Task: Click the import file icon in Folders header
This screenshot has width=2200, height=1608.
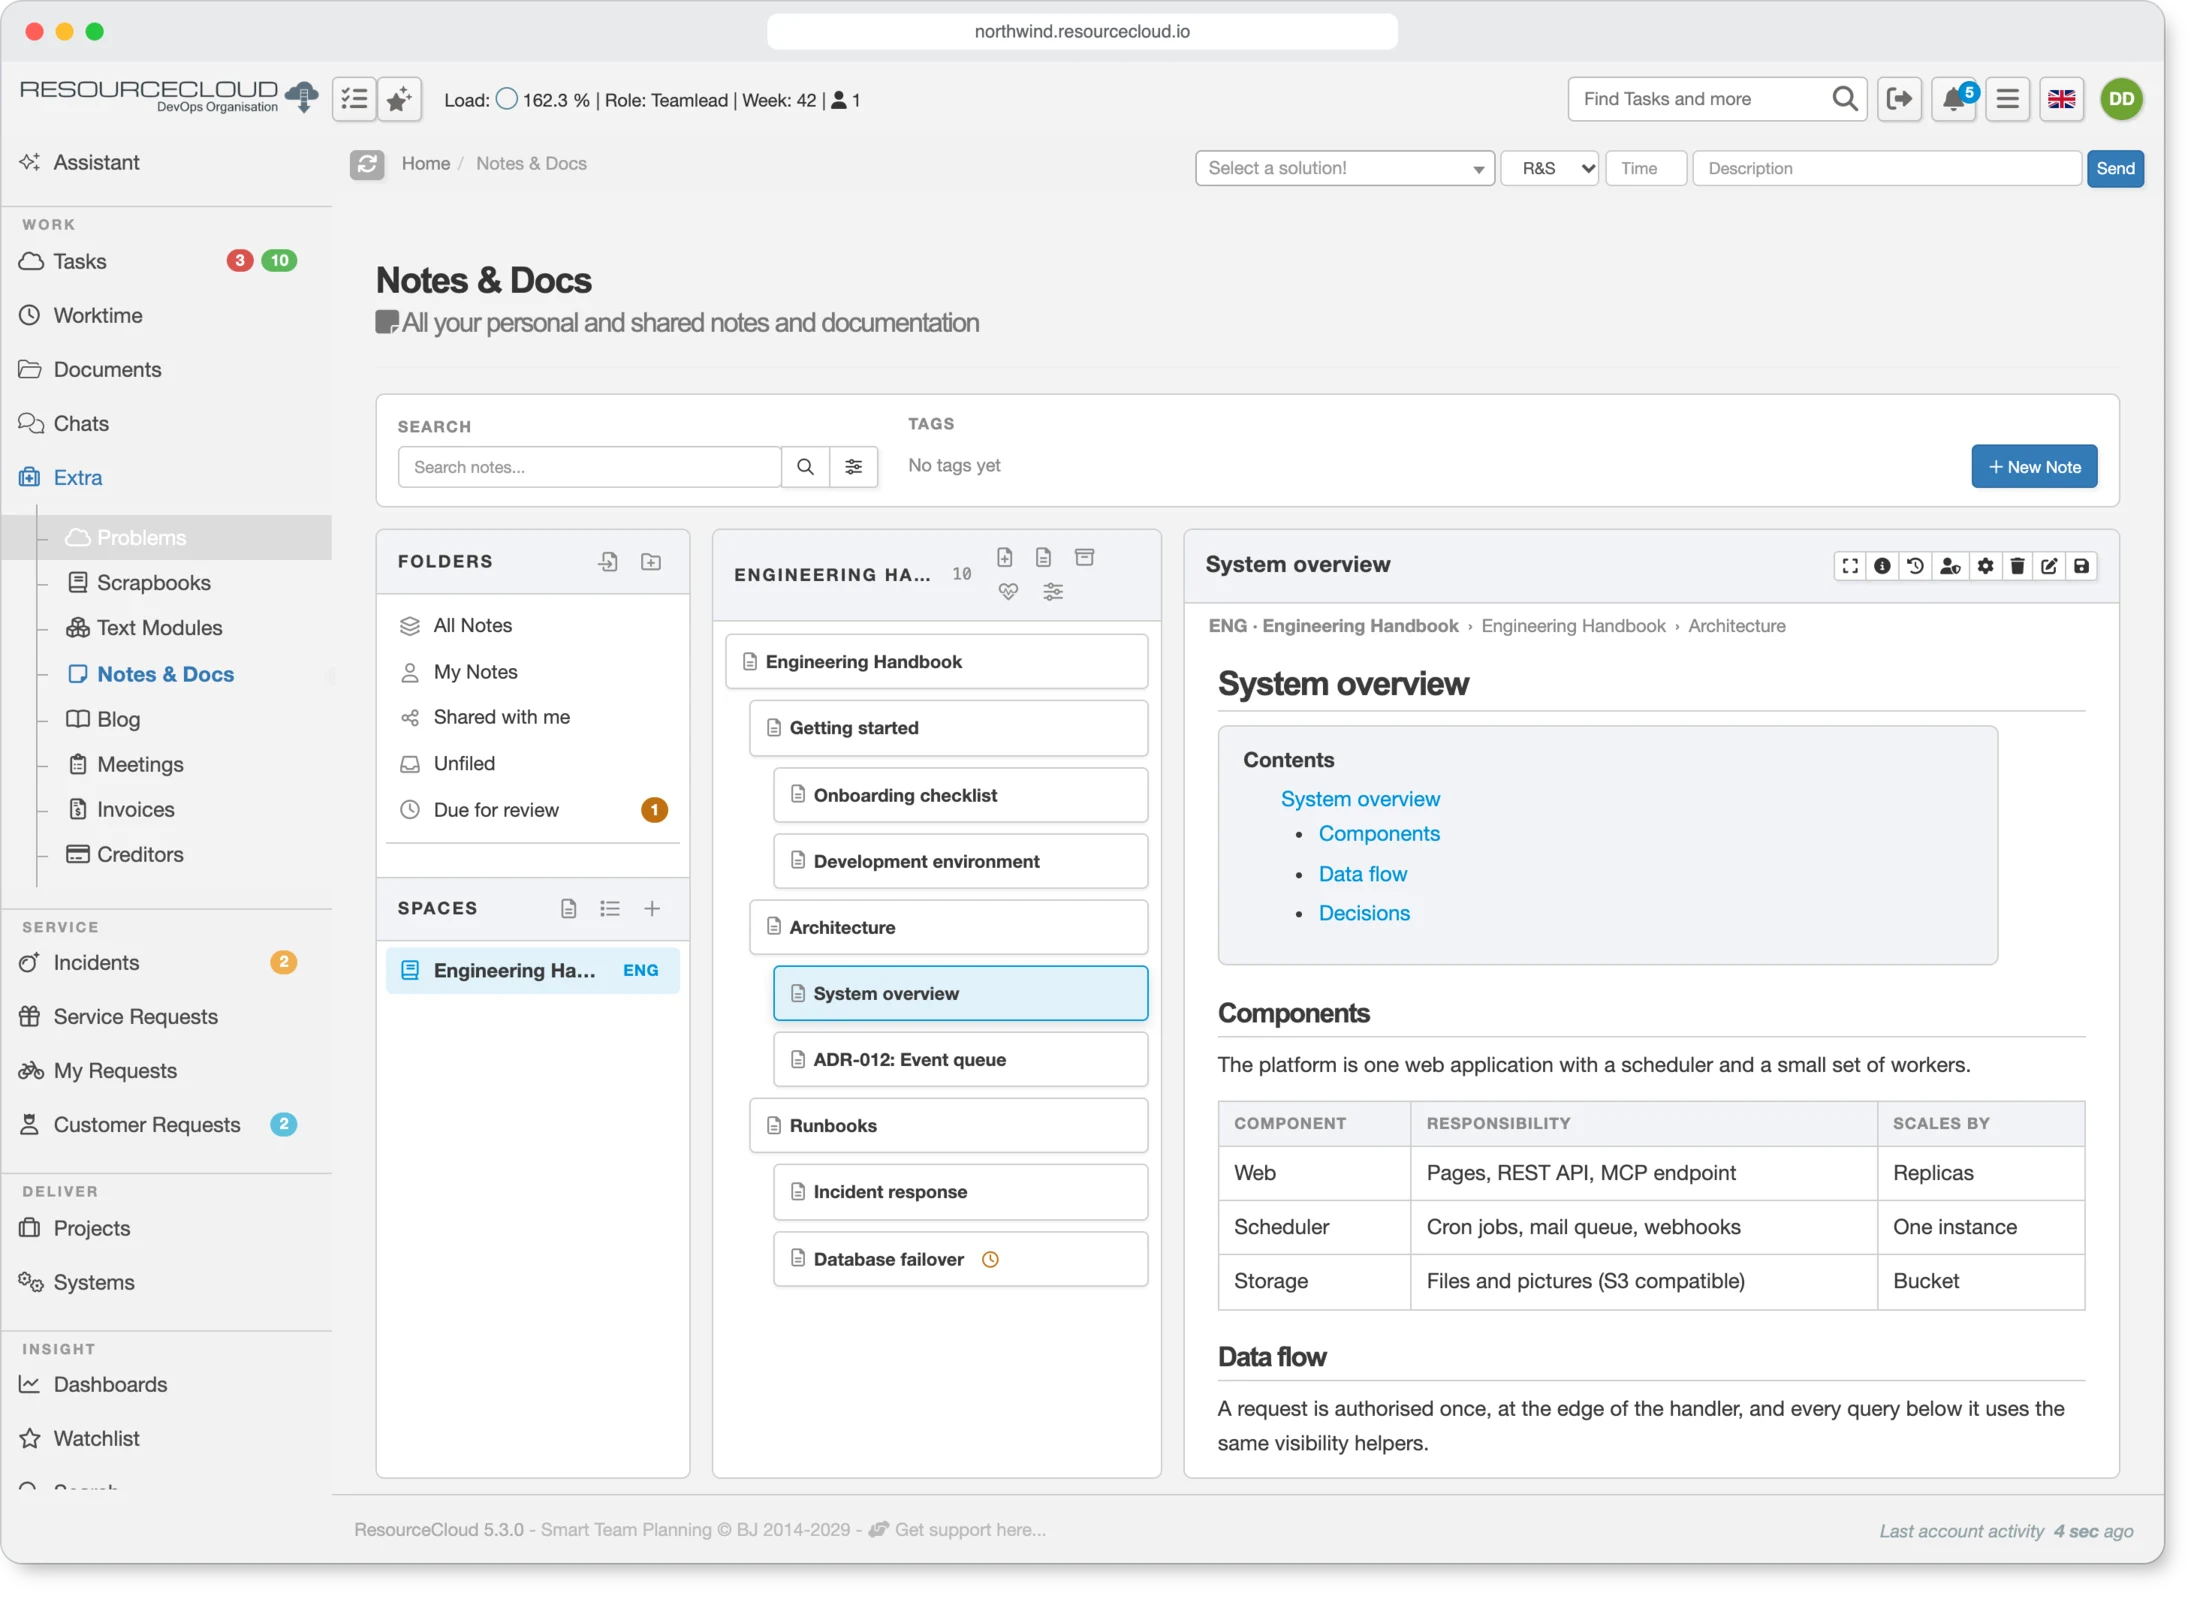Action: point(608,562)
